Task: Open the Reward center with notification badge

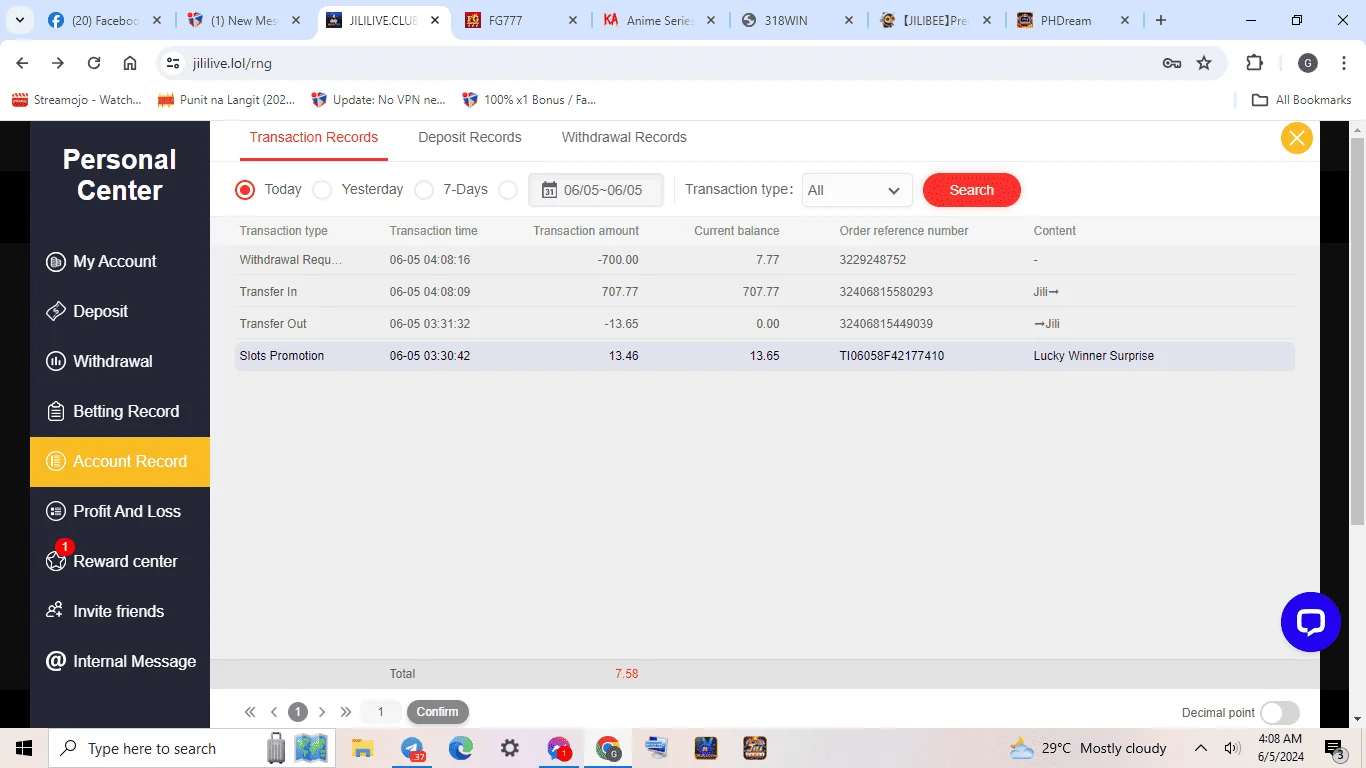Action: pos(120,562)
